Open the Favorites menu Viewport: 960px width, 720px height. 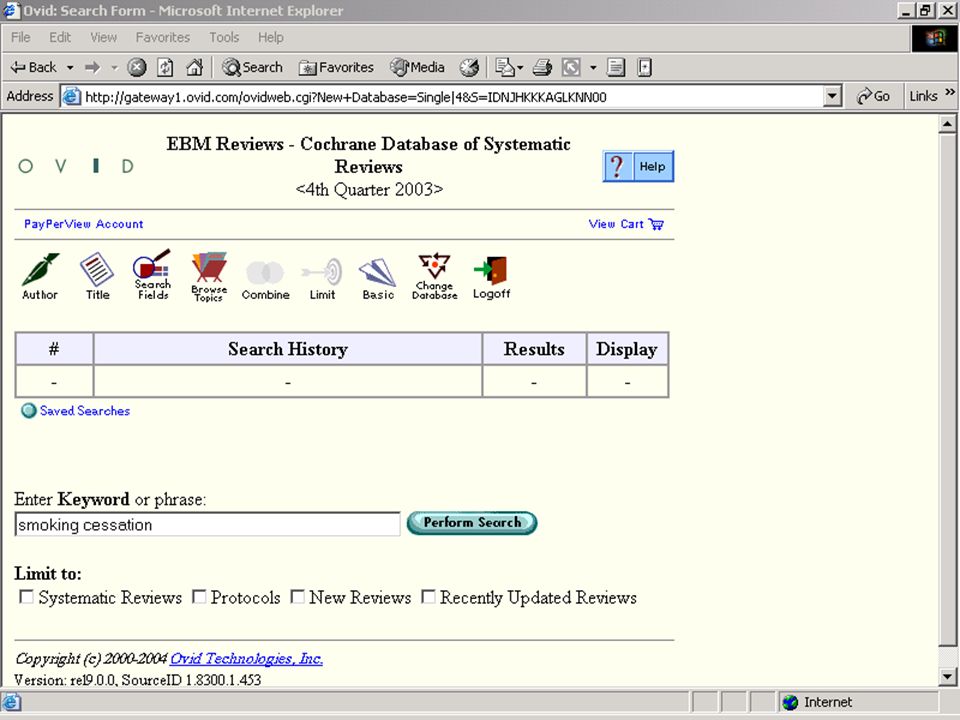tap(163, 37)
